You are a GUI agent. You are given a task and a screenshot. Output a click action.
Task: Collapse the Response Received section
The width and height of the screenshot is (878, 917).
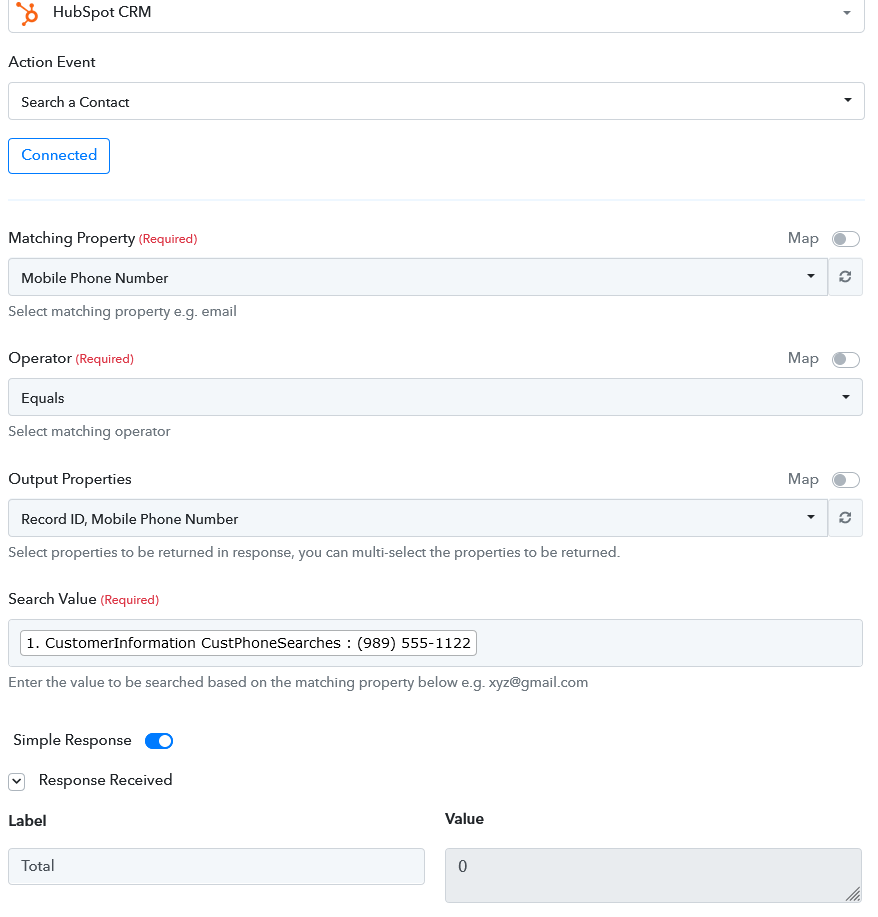[17, 781]
